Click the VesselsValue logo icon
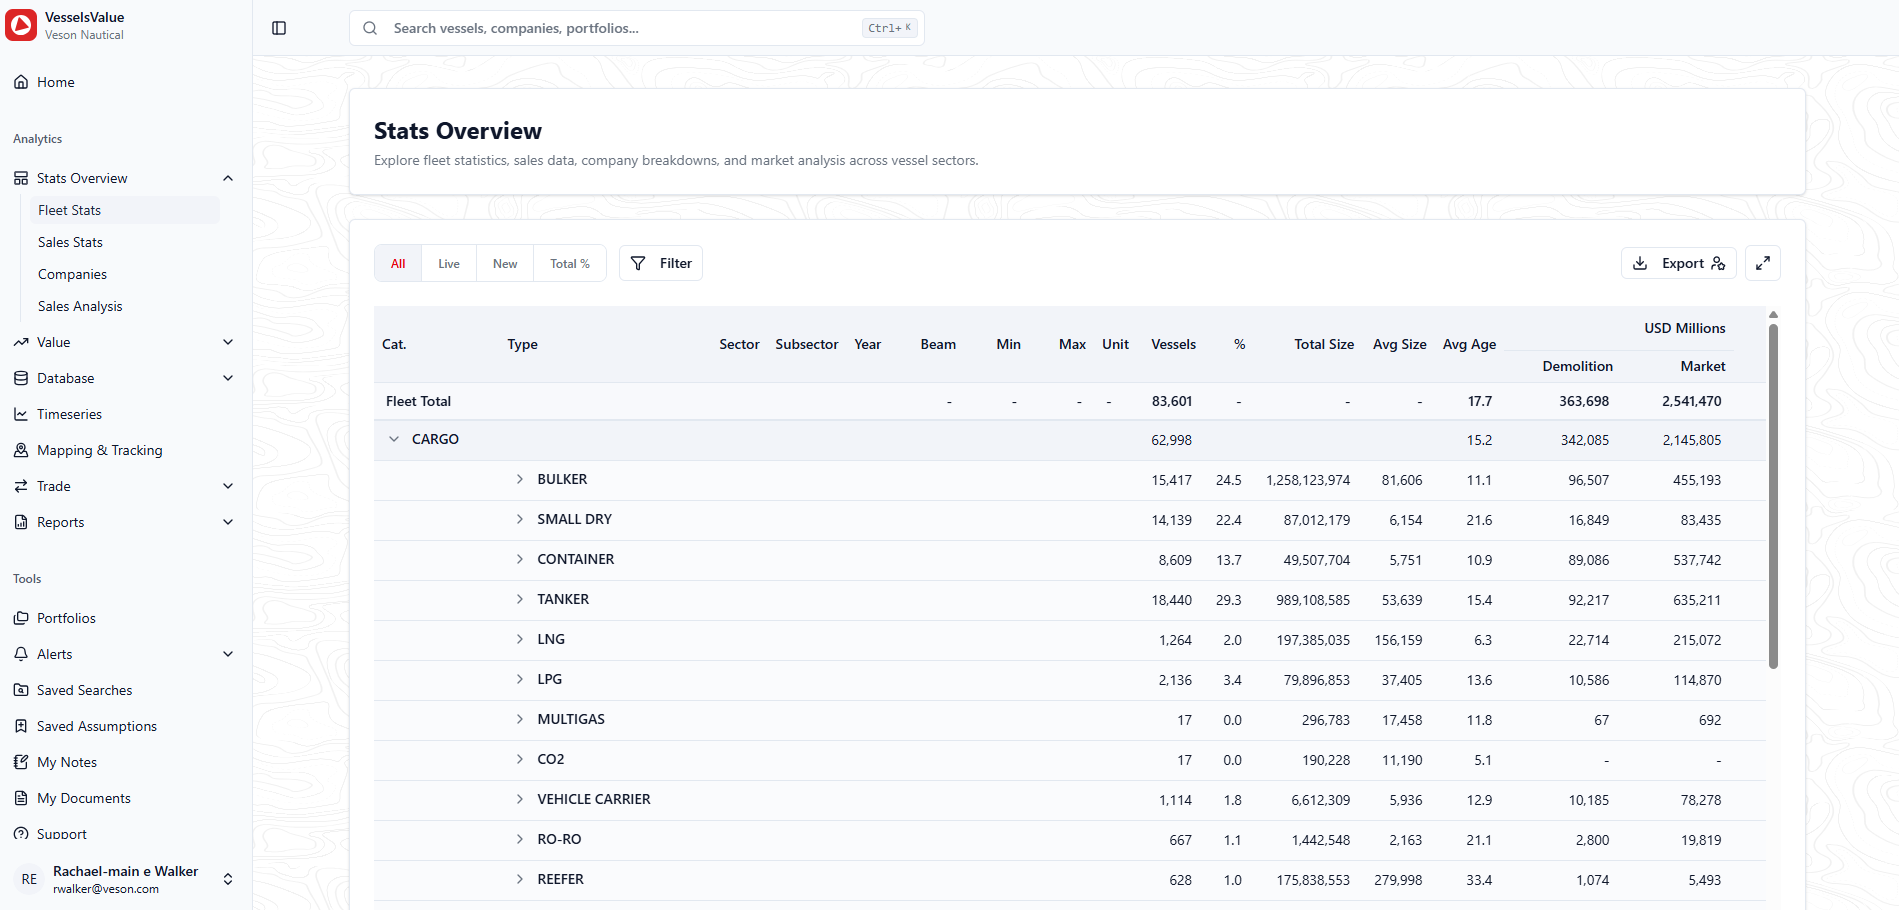The width and height of the screenshot is (1899, 910). click(x=21, y=25)
